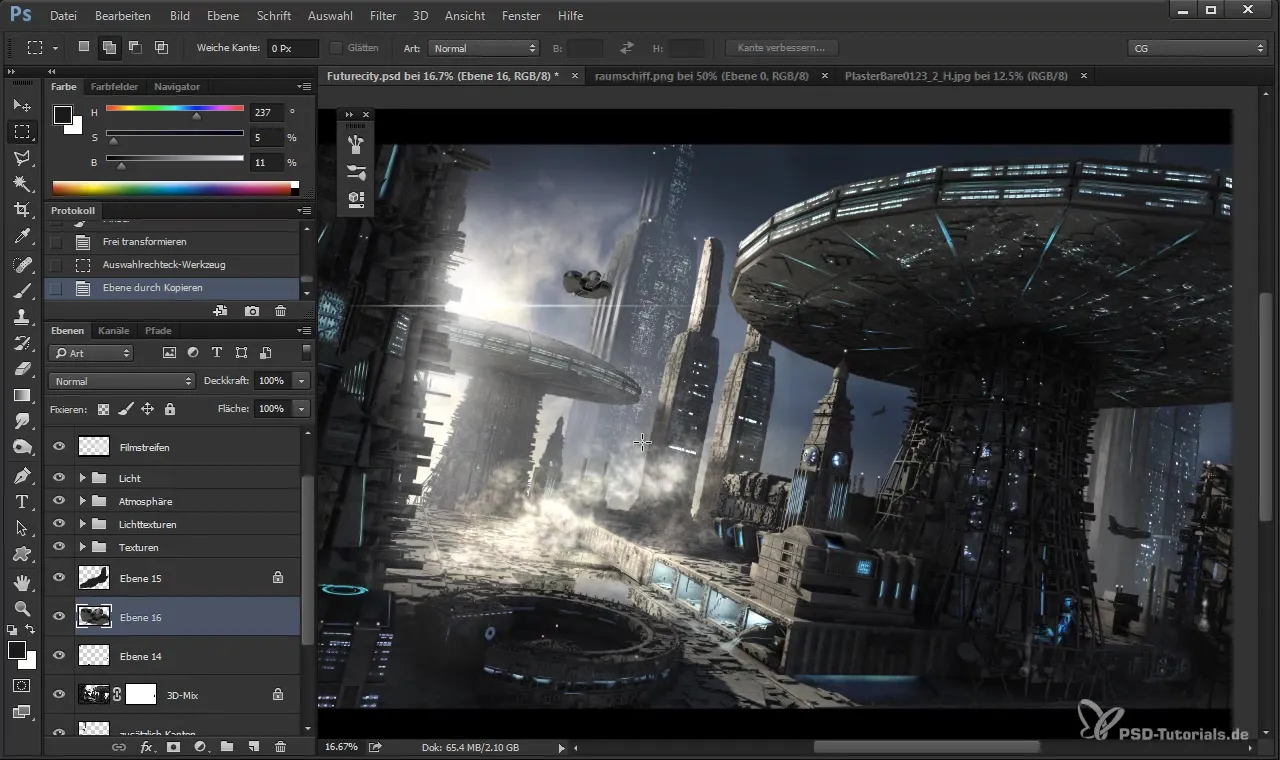
Task: Select the Clone Stamp tool
Action: (x=22, y=317)
